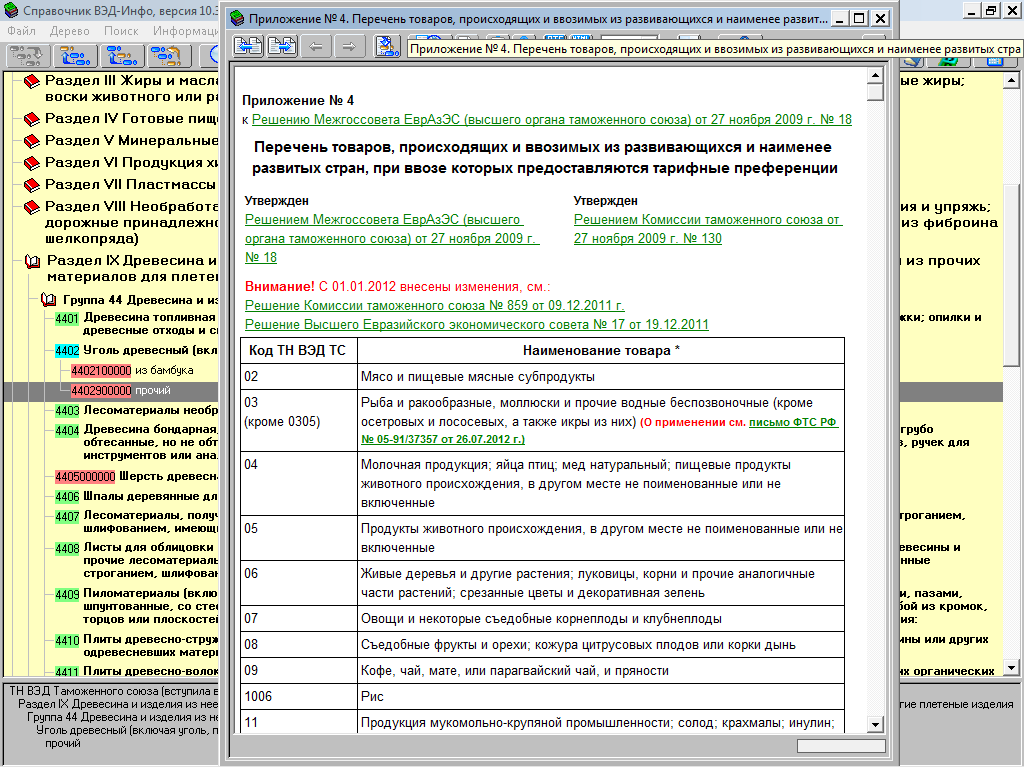Maximize the Приложение № 4 window
The height and width of the screenshot is (768, 1024).
(x=859, y=19)
